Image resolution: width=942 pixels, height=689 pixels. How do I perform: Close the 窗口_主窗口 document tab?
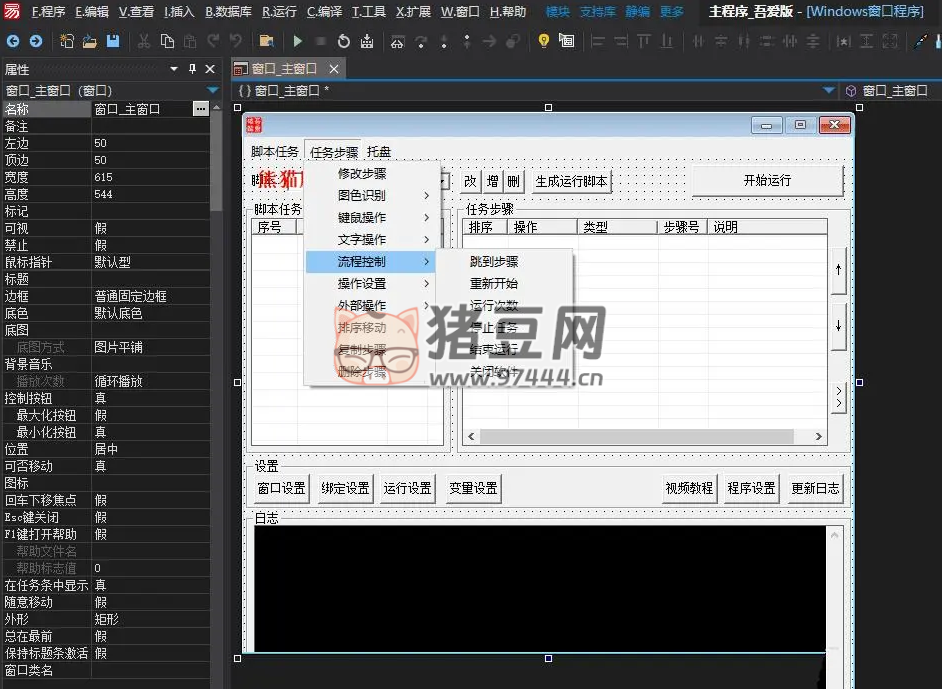[x=334, y=69]
